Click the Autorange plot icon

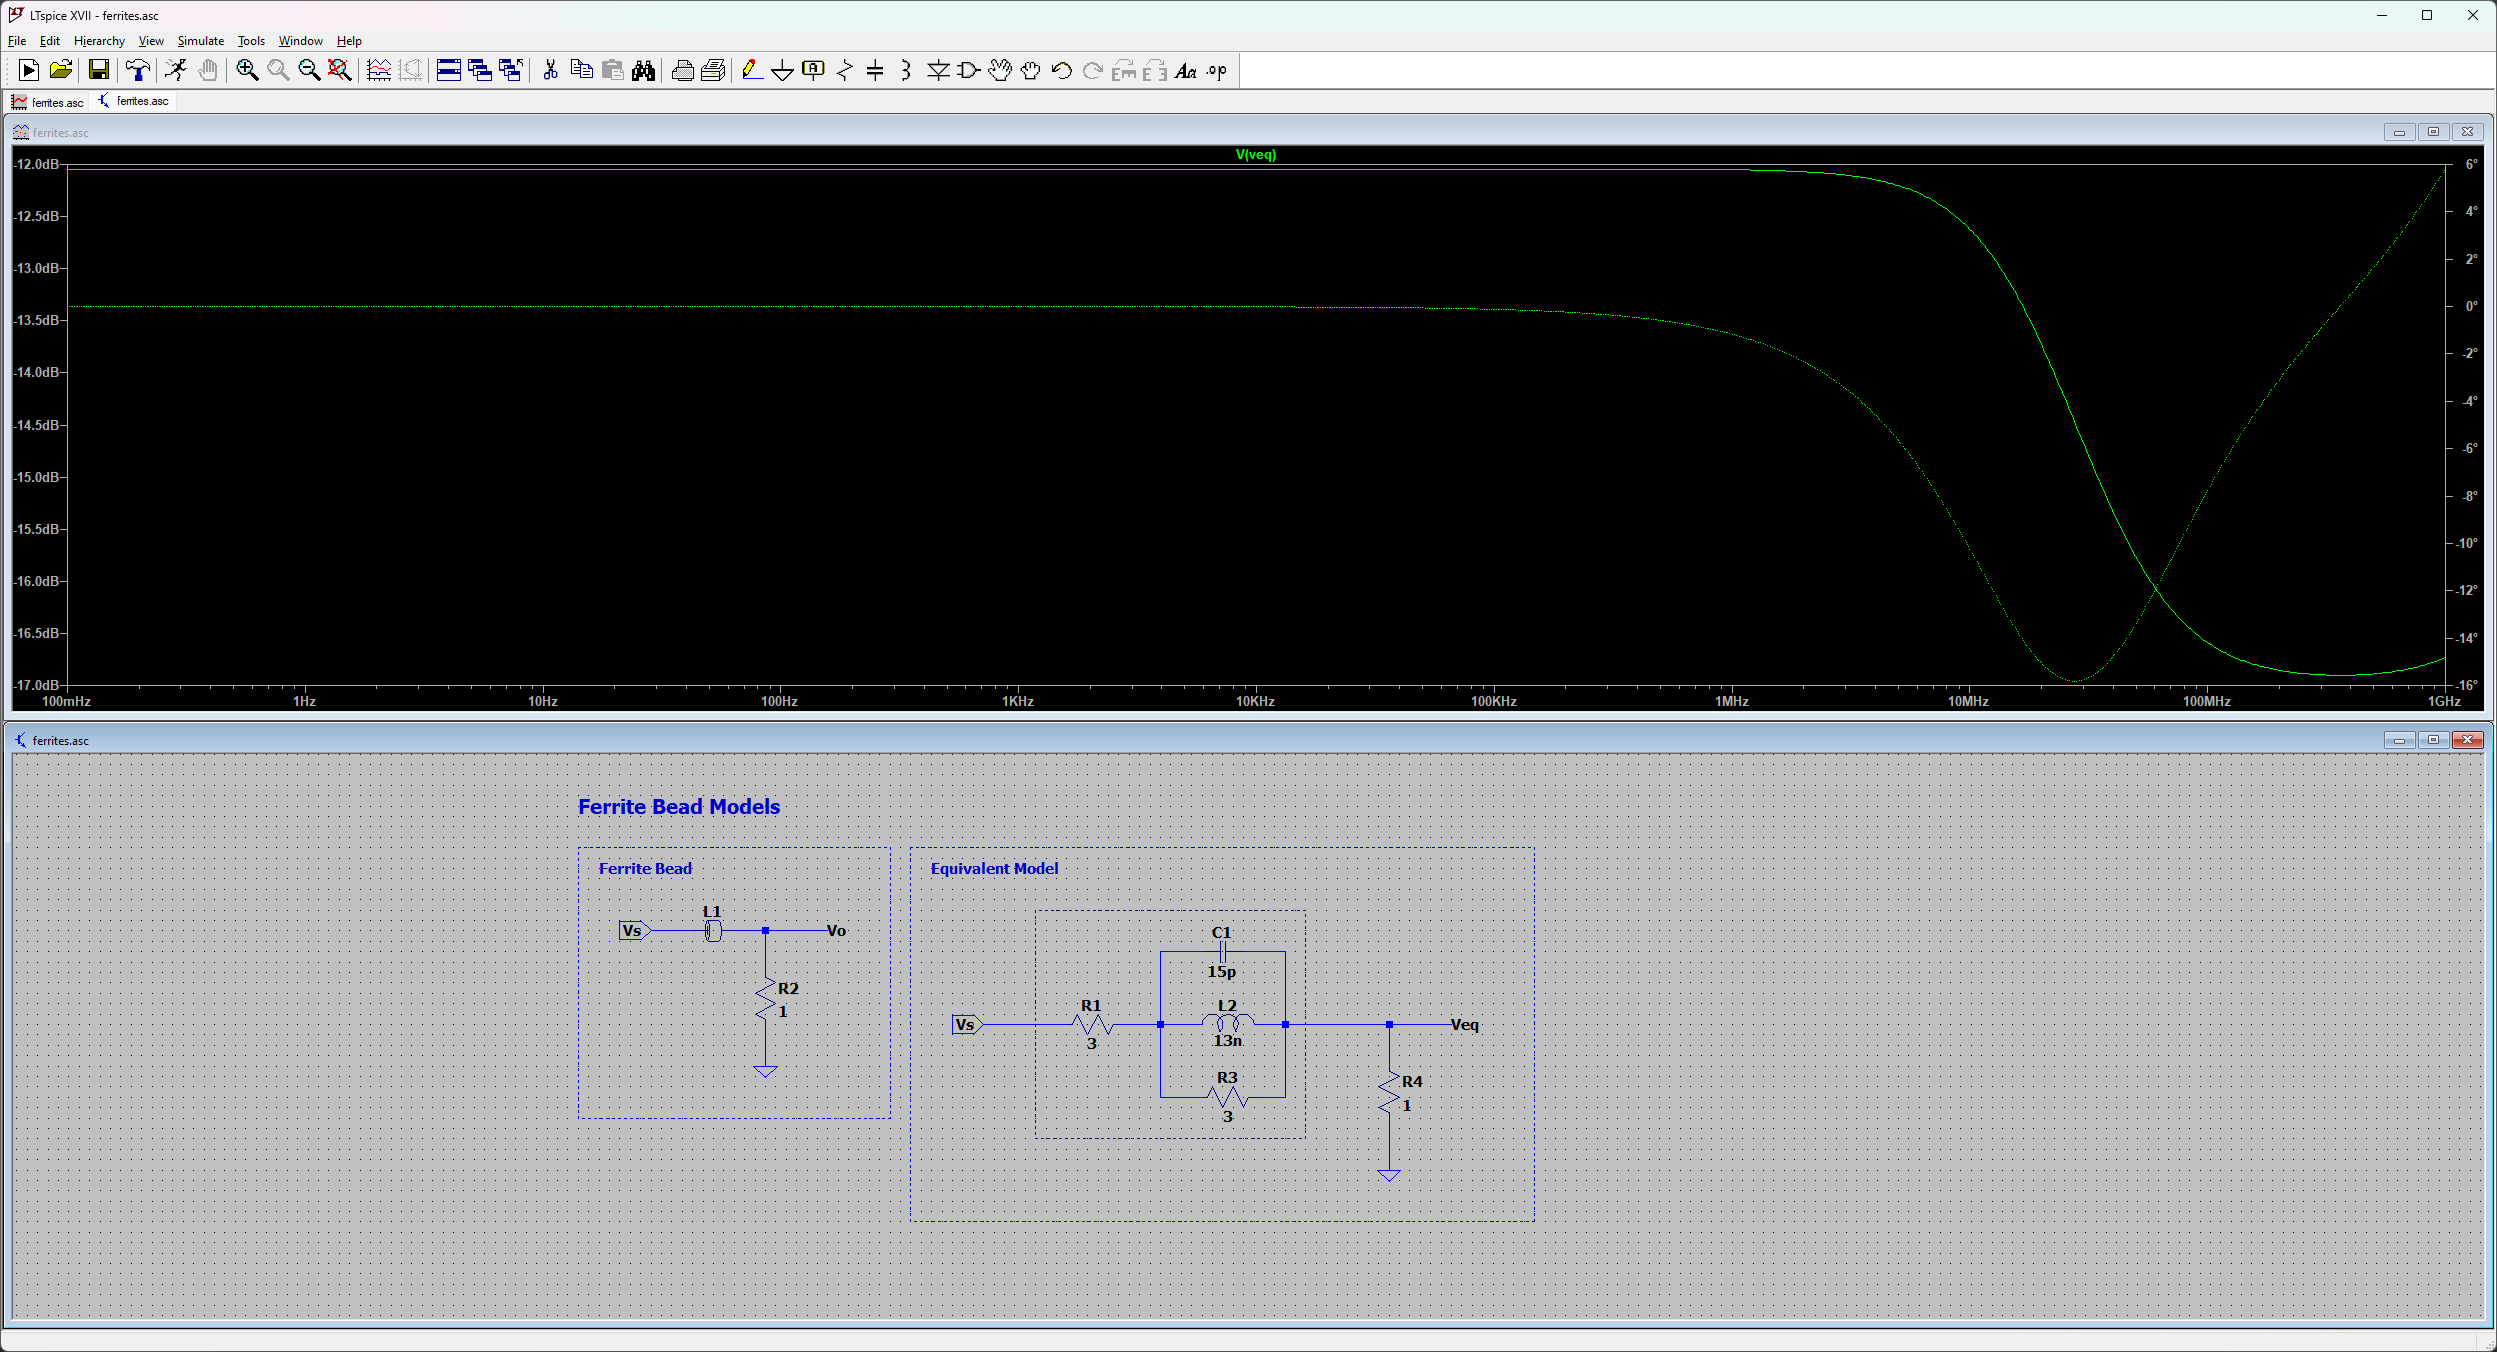379,70
